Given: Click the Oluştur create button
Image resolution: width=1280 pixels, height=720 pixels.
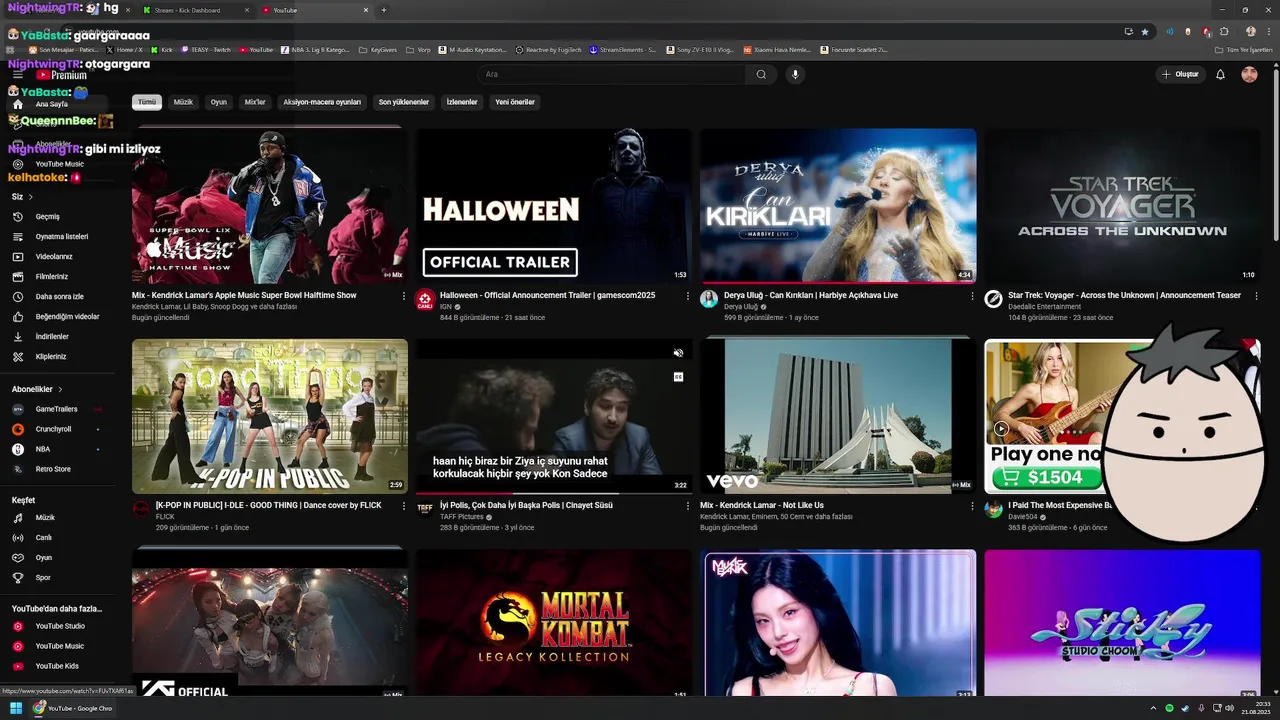Looking at the screenshot, I should (1180, 74).
